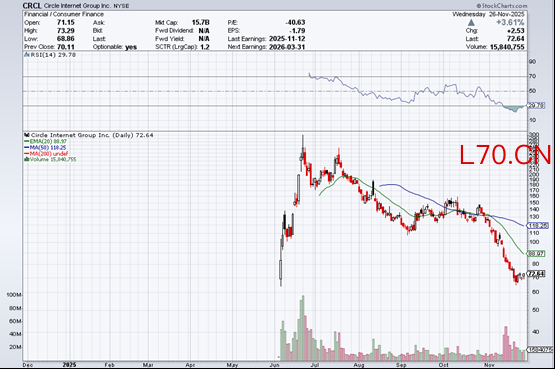Screen dimensions: 555x369
Task: Click the RSI(14) 29.78 legend label
Action: click(x=53, y=55)
